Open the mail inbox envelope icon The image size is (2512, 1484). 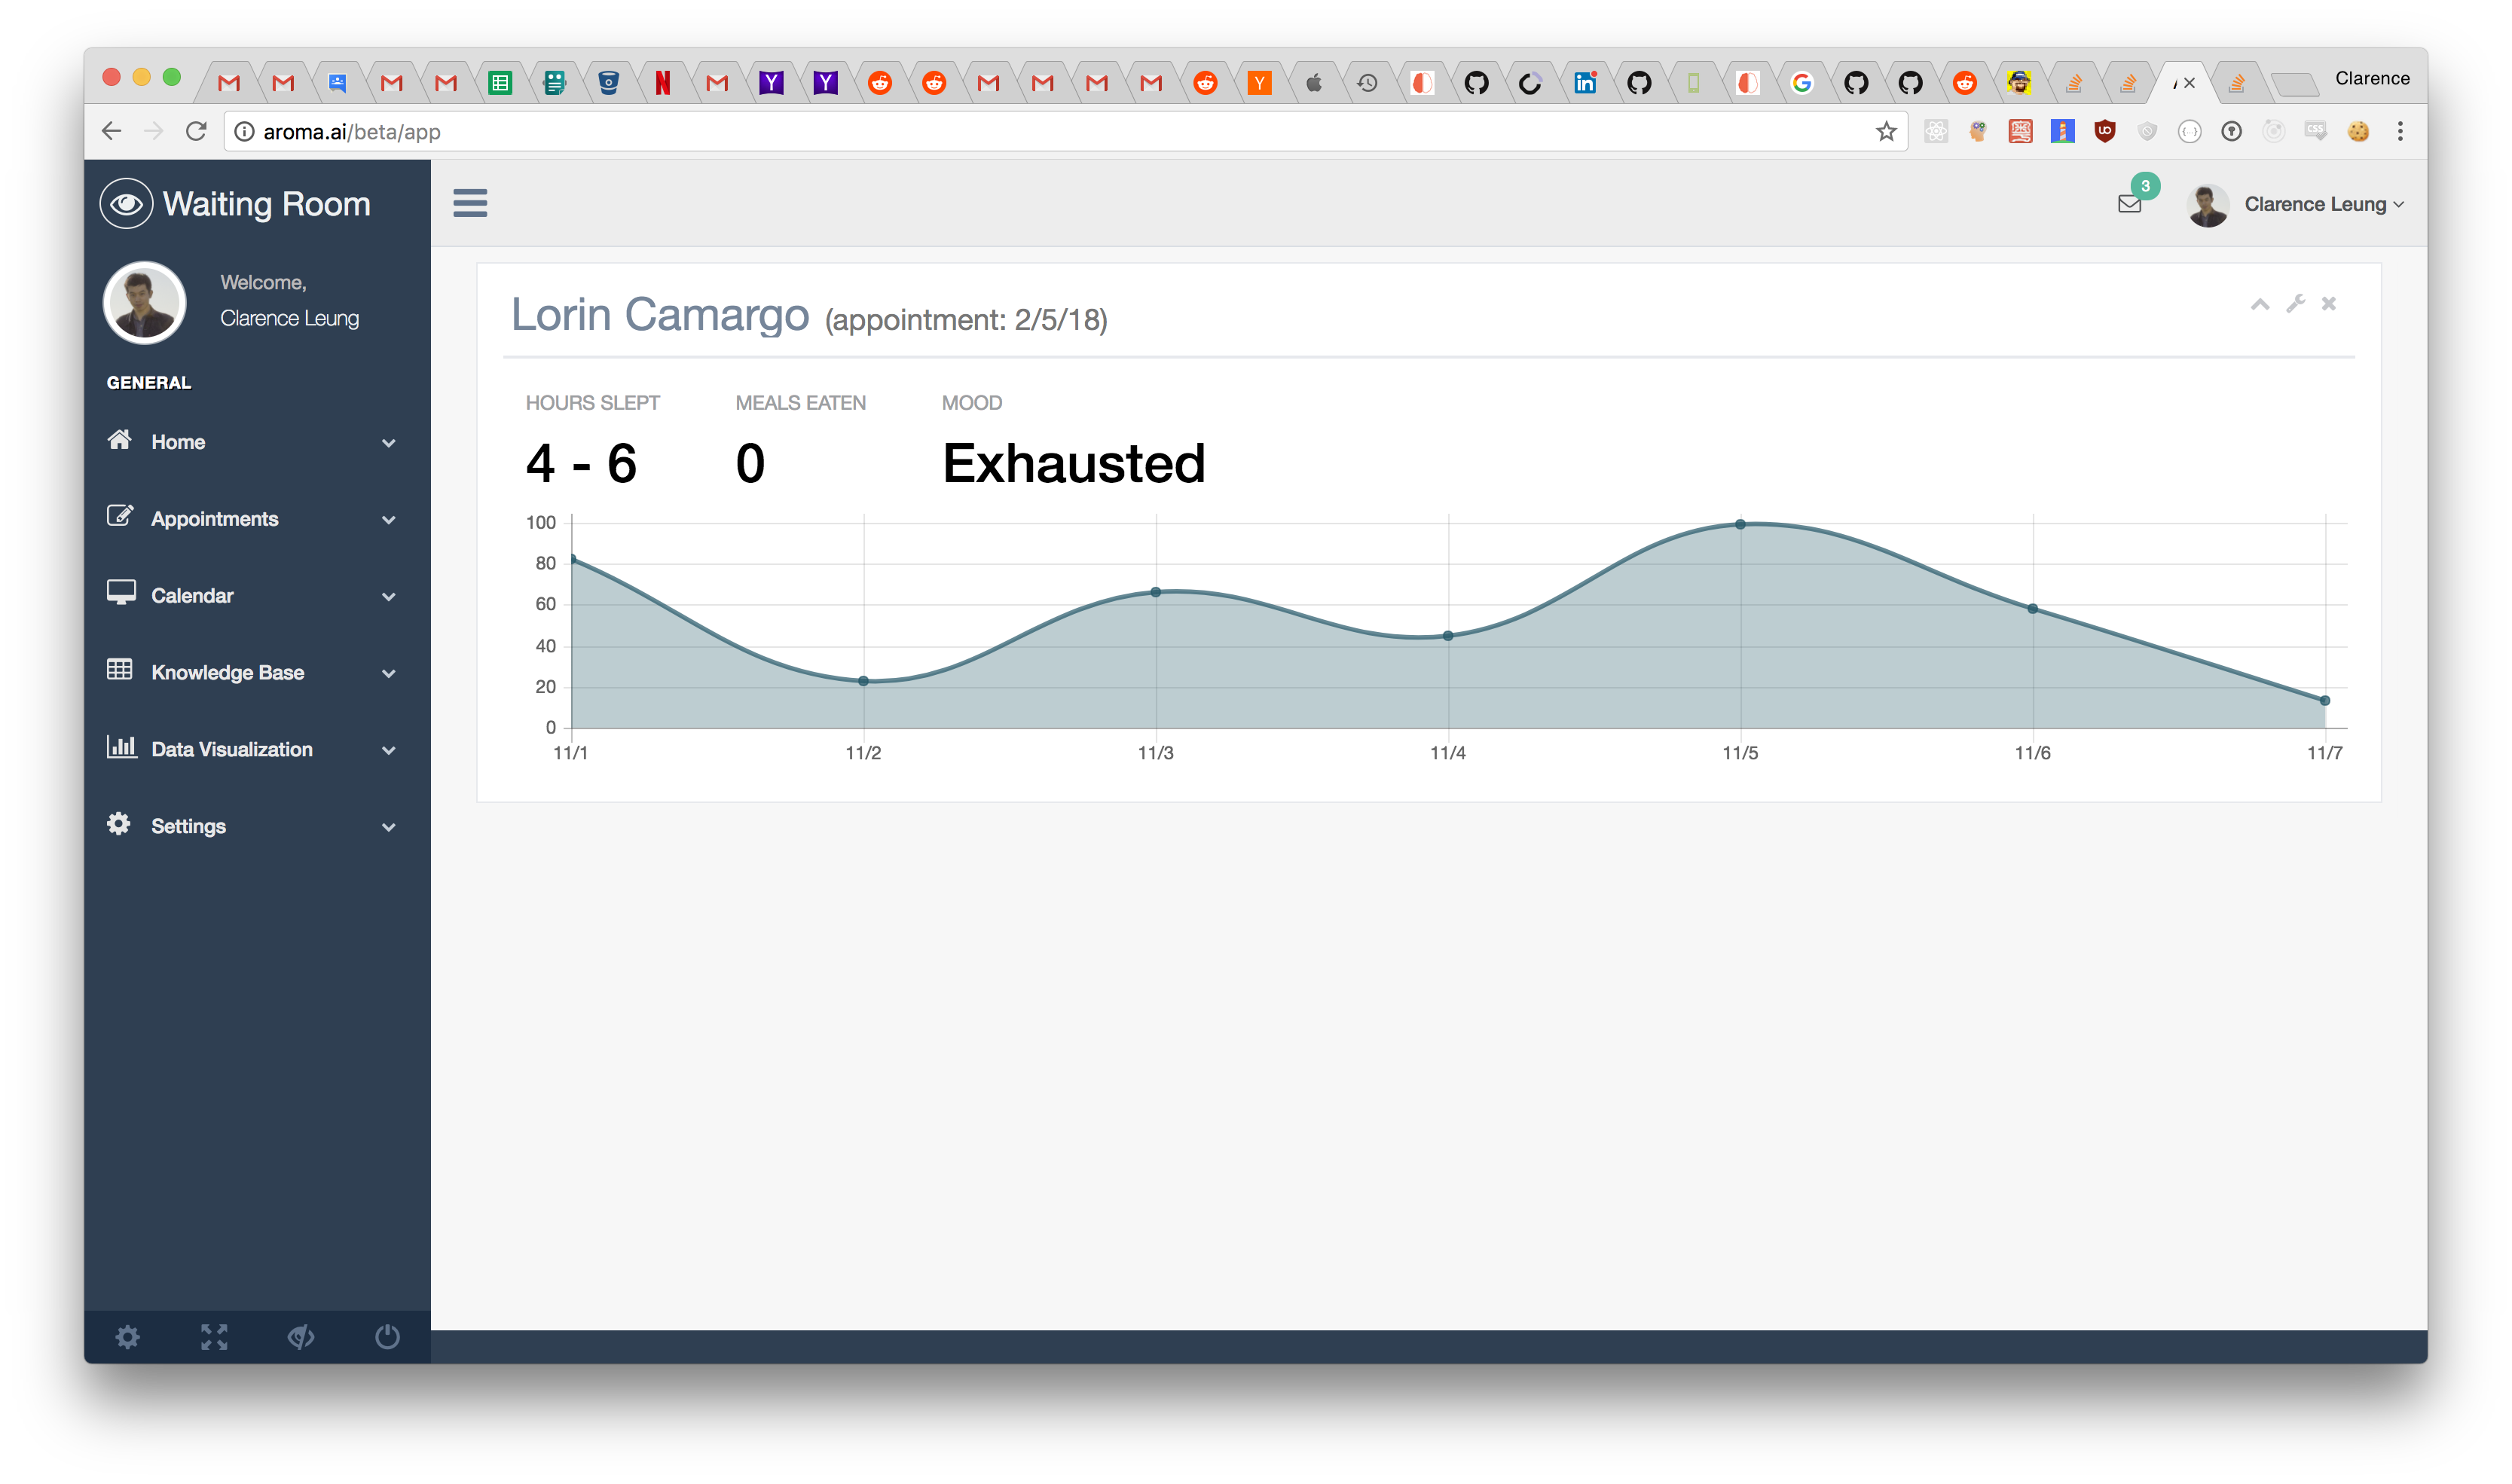coord(2129,204)
